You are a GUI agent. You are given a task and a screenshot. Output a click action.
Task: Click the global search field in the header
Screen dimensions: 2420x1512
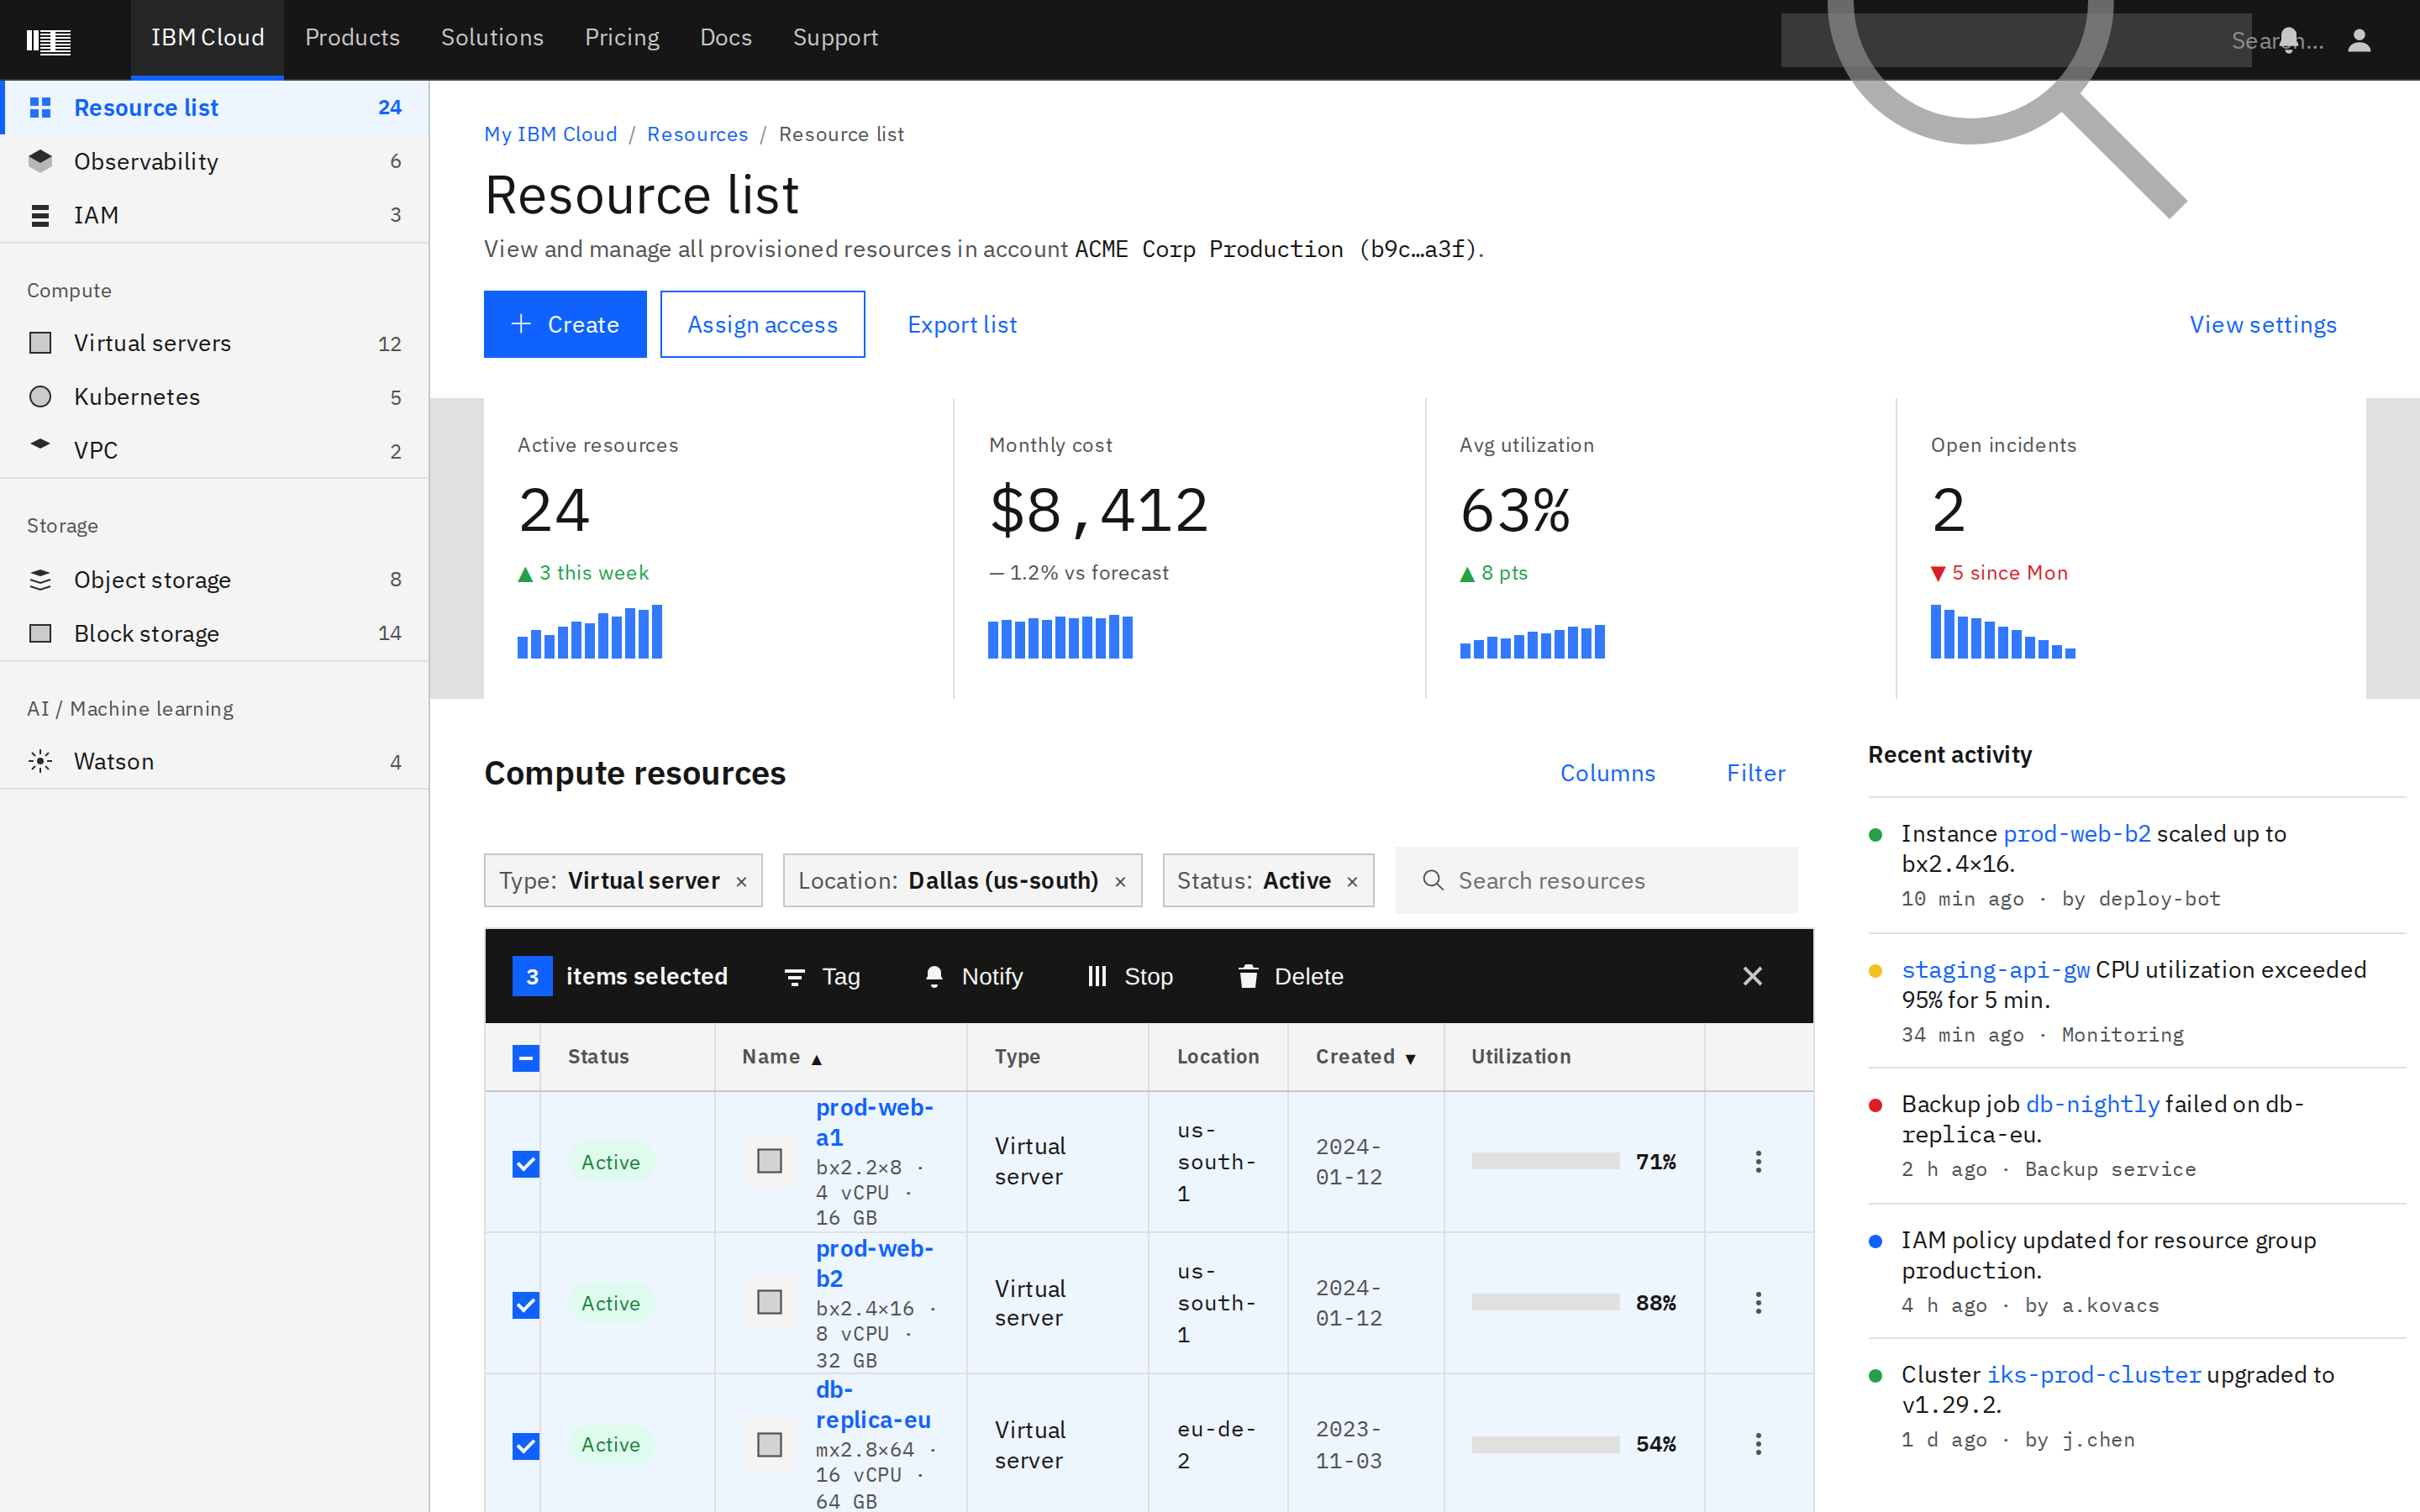coord(2015,40)
